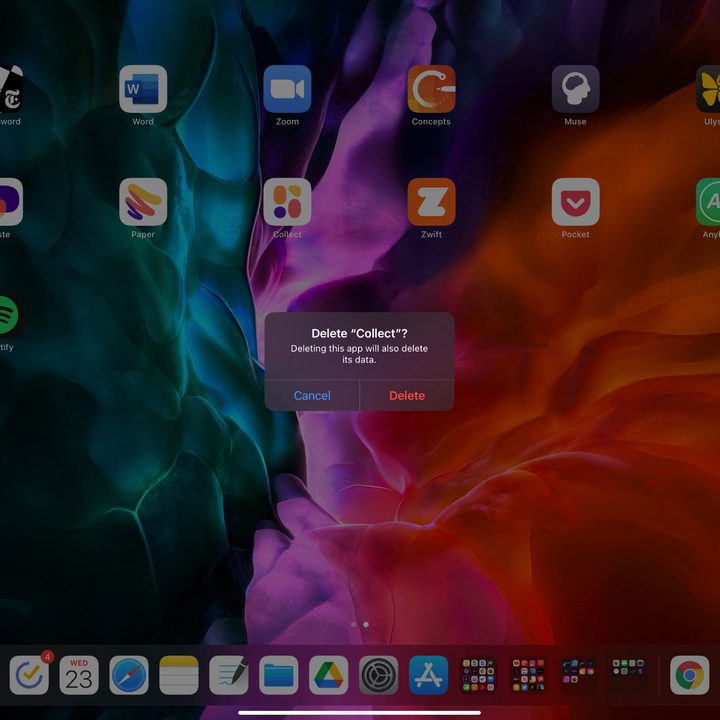Open the Files app in dock
This screenshot has height=720, width=720.
click(279, 675)
